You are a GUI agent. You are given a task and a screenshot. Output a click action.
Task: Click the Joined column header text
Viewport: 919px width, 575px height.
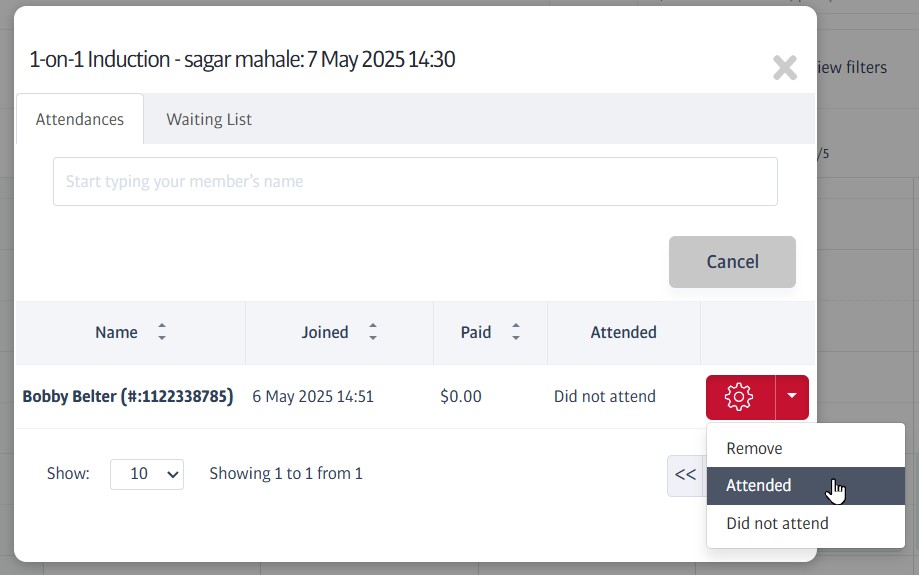coord(325,332)
